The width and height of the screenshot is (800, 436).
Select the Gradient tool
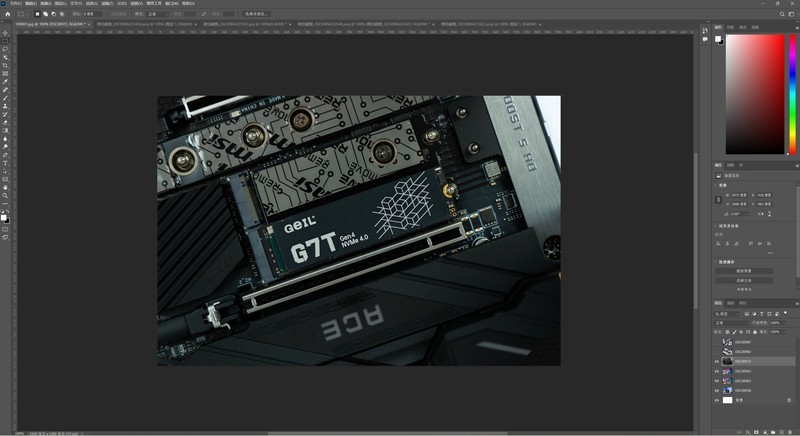pyautogui.click(x=6, y=131)
